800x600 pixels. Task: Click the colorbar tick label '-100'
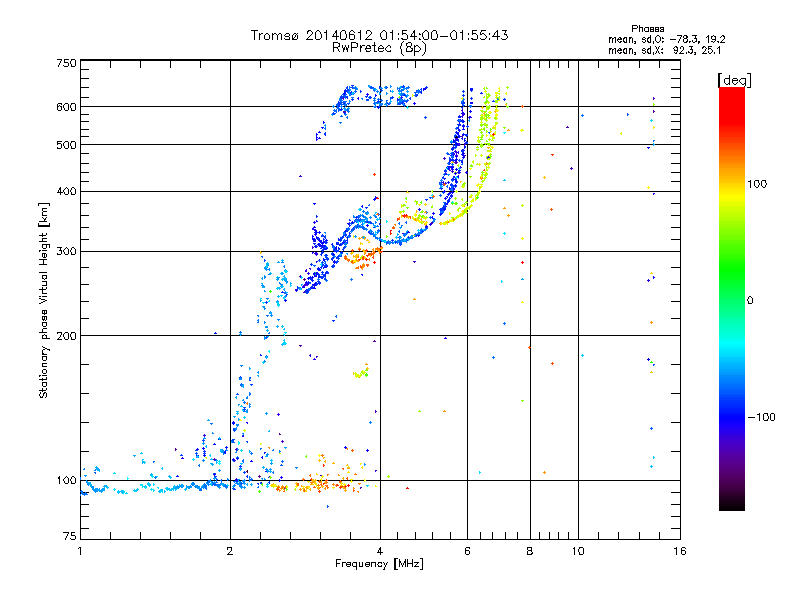761,417
